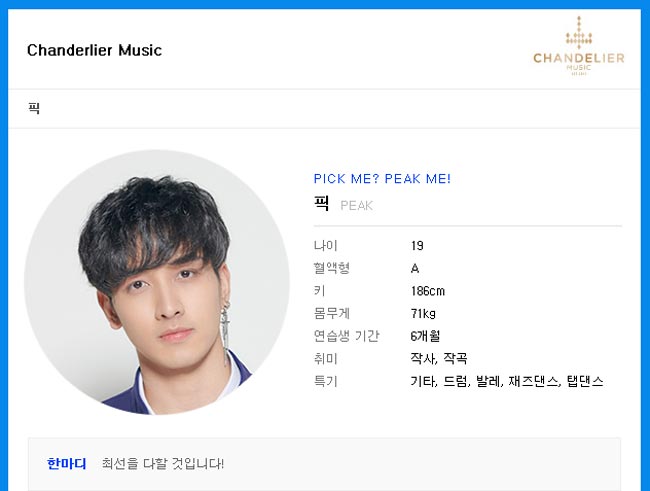Image resolution: width=650 pixels, height=491 pixels.
Task: Click the 취미 hobby value 작사, 작곡
Action: [x=439, y=358]
